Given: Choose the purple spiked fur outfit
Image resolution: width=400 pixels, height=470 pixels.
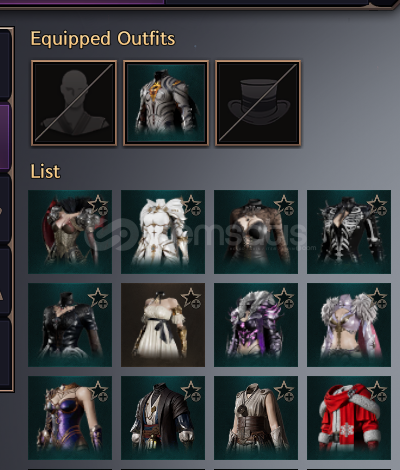Looking at the screenshot, I should 256,325.
